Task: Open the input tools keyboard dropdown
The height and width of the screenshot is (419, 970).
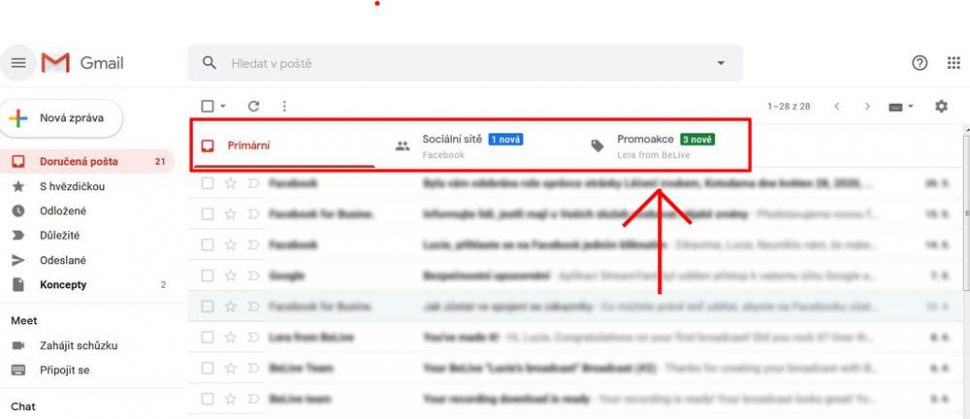Action: [x=901, y=106]
